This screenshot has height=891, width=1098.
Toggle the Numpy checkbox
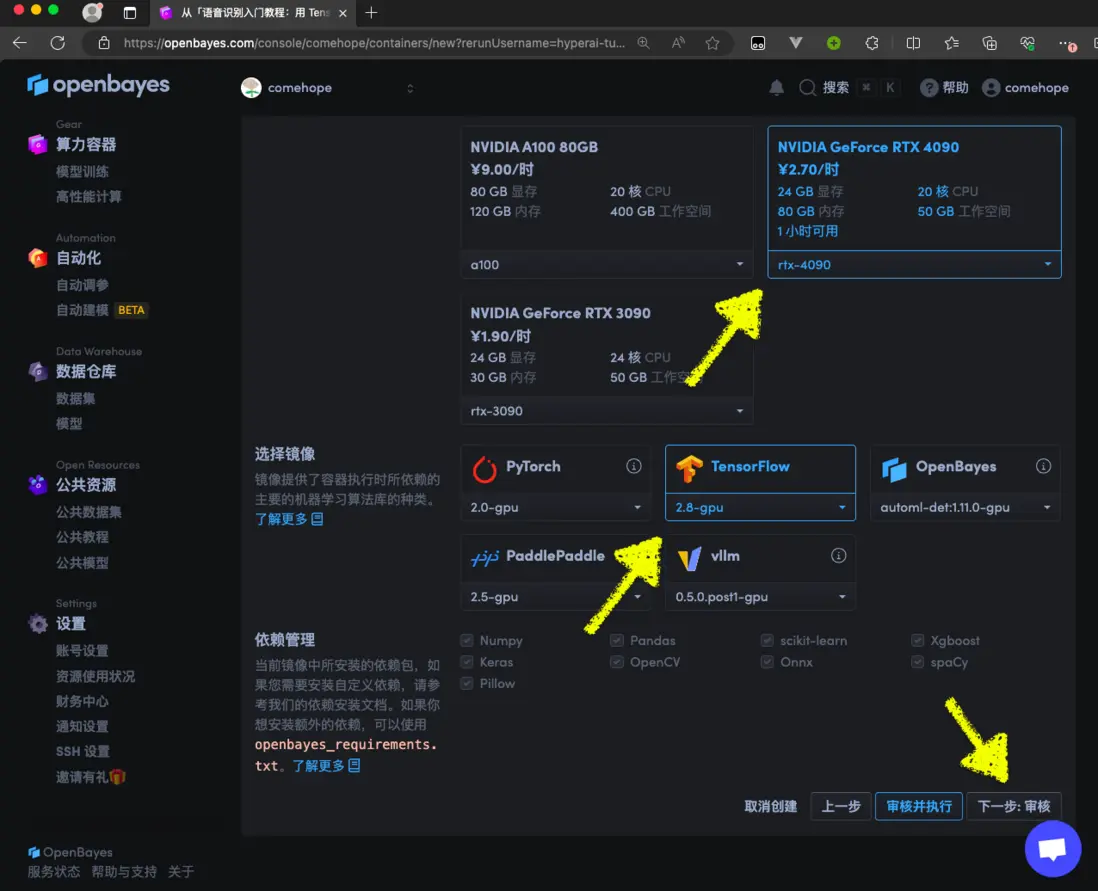[x=466, y=640]
